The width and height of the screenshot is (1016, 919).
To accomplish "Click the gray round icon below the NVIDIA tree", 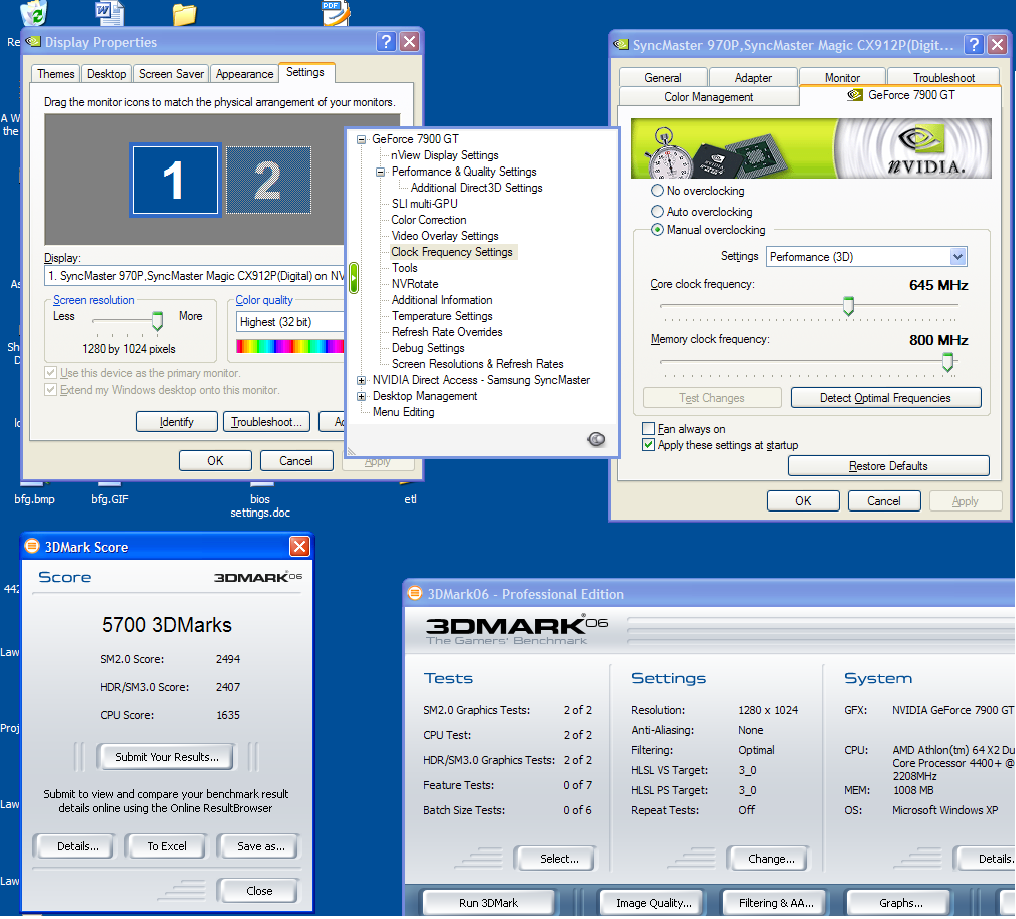I will [596, 439].
